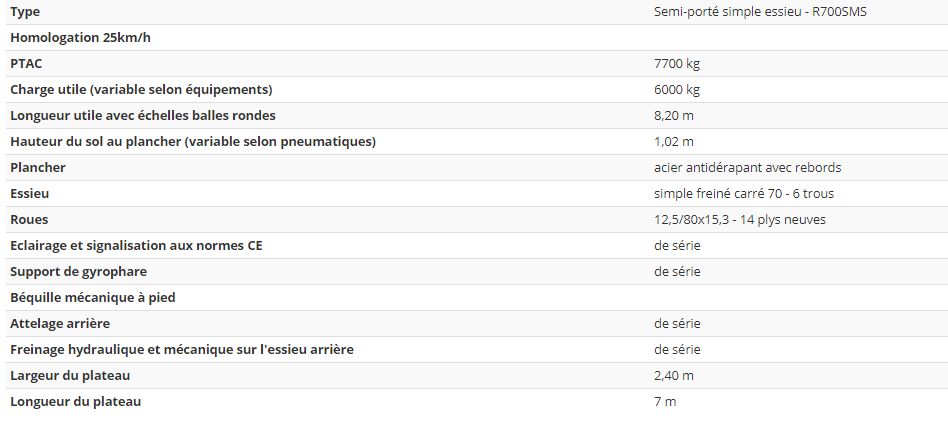Click the wheels value '12,5/80x15,3 - 14 plys neuves'
The image size is (948, 422).
click(x=740, y=219)
